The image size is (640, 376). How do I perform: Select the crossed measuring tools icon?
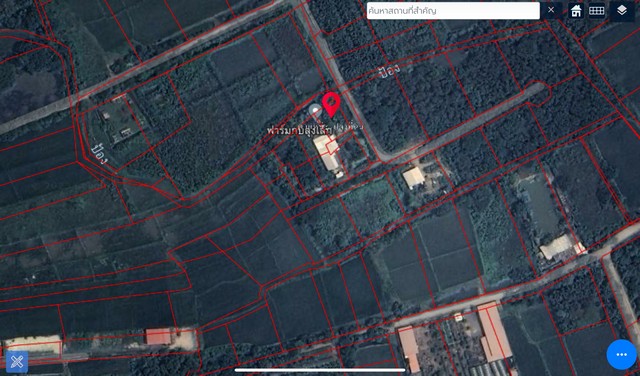click(x=17, y=362)
